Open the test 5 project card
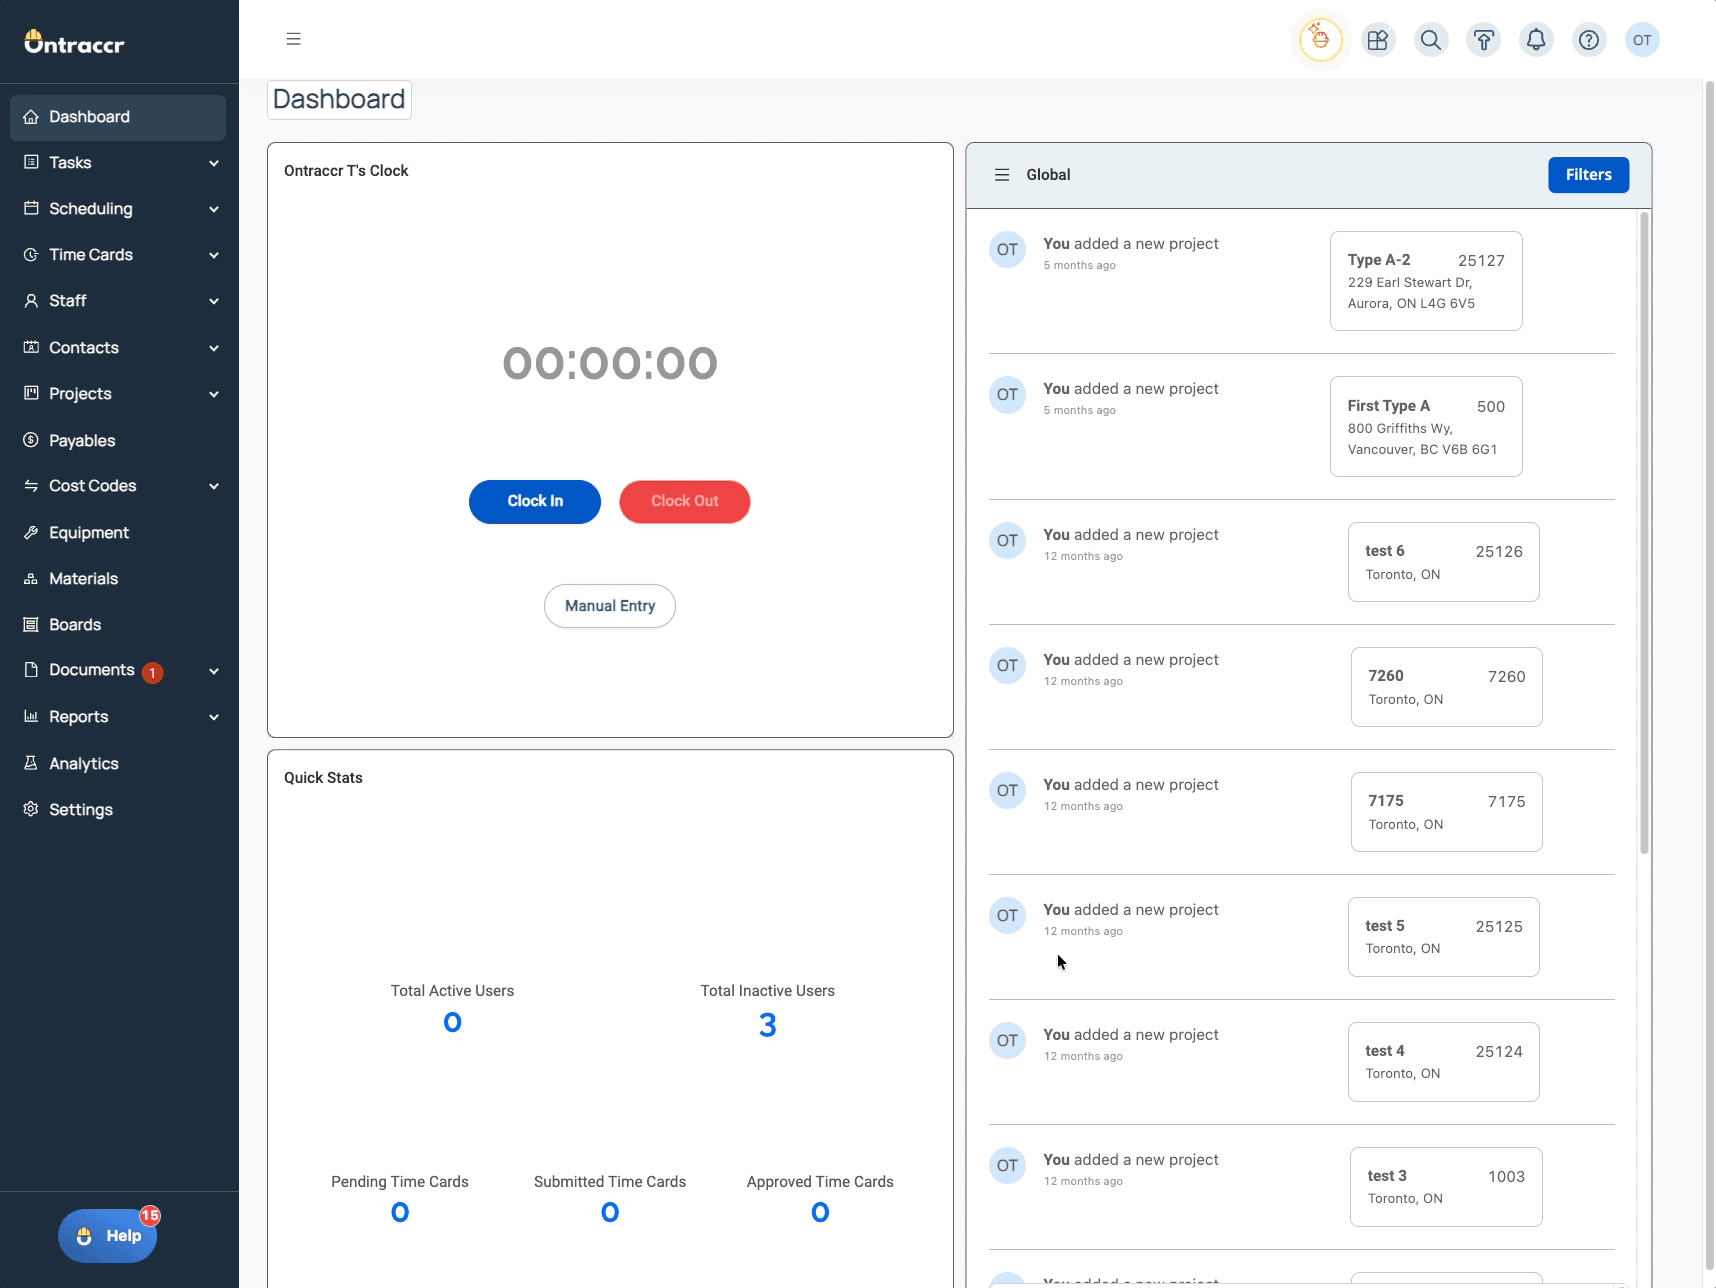The height and width of the screenshot is (1288, 1716). (x=1443, y=937)
